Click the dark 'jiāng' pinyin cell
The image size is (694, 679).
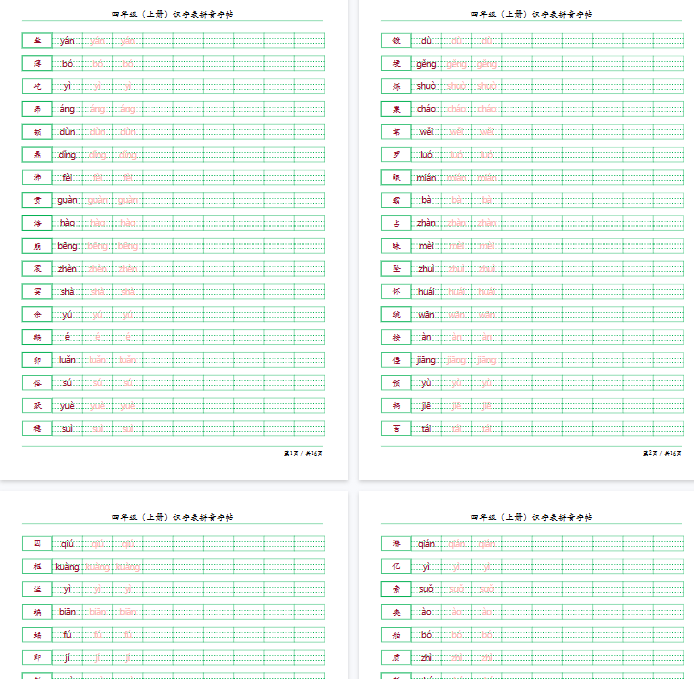[x=426, y=360]
